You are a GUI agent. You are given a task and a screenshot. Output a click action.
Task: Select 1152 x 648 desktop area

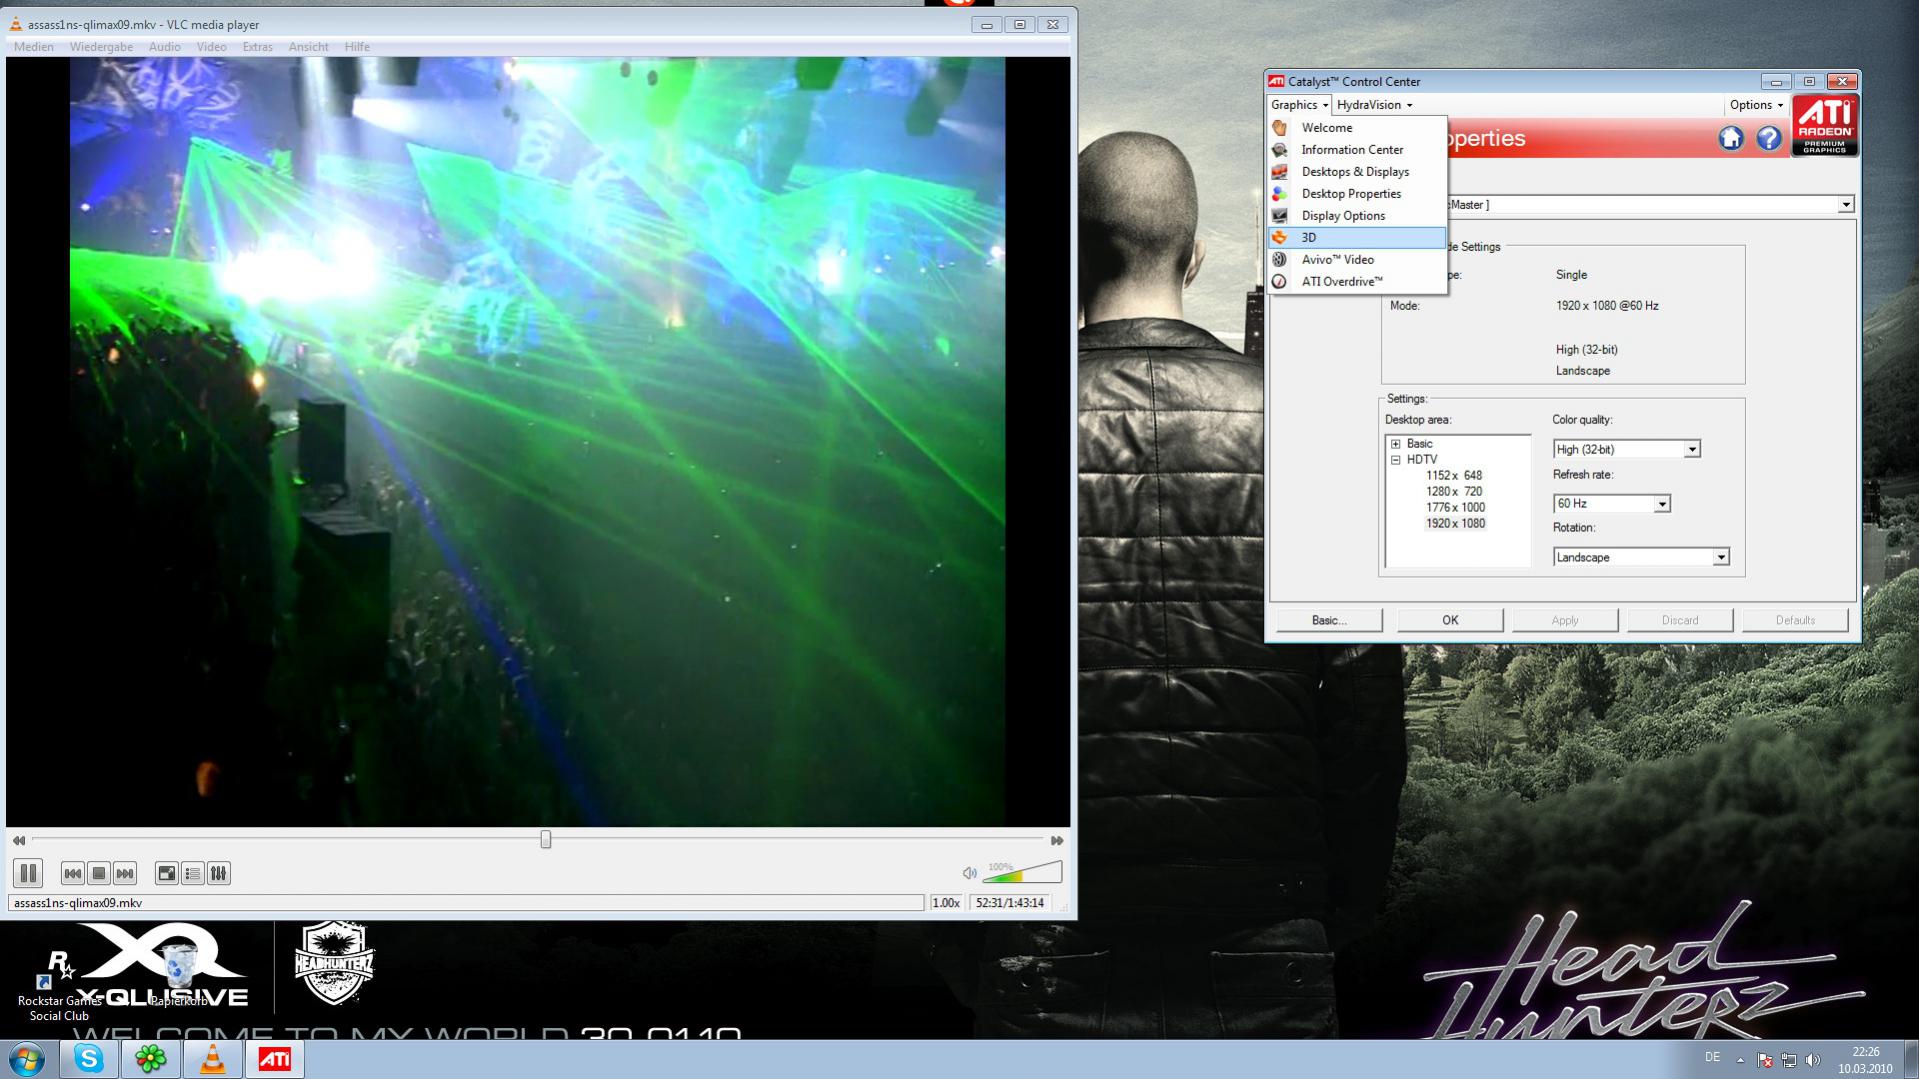click(x=1454, y=476)
